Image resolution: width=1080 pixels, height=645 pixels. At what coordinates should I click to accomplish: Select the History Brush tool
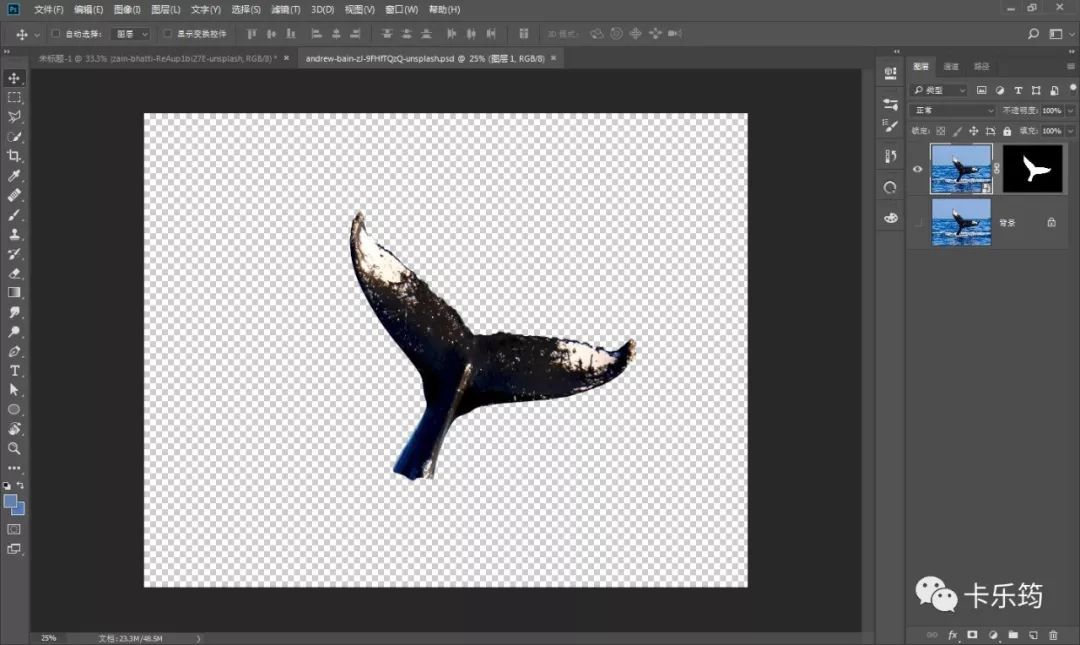pos(14,254)
